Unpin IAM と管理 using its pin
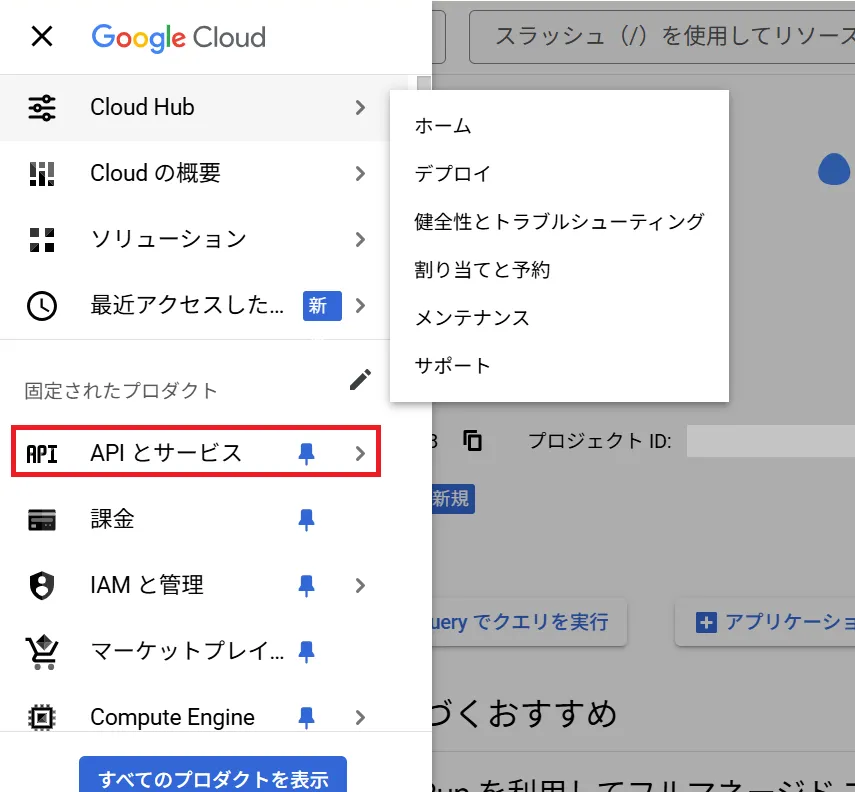Viewport: 855px width, 792px height. tap(306, 585)
